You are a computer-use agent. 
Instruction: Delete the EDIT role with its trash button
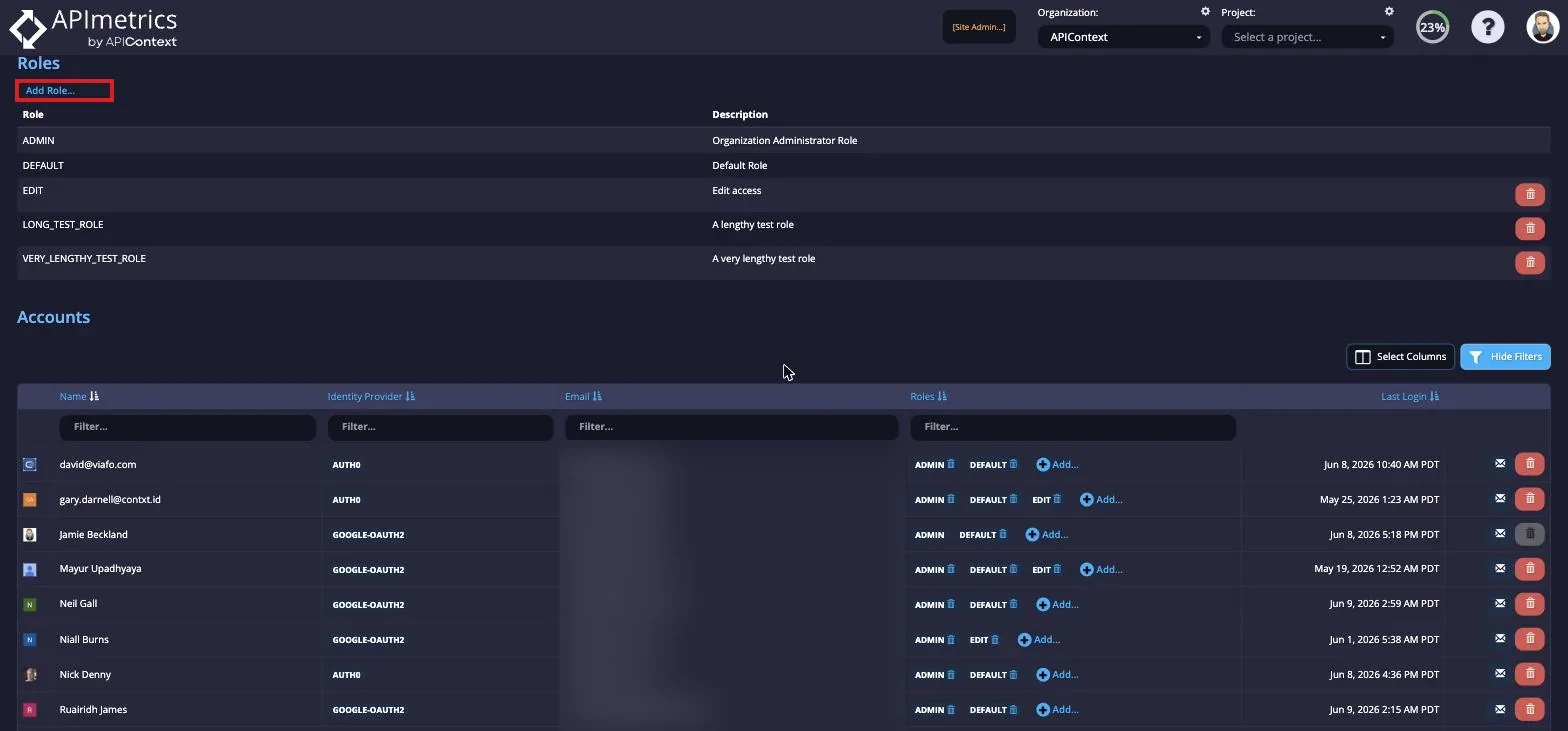pos(1529,194)
